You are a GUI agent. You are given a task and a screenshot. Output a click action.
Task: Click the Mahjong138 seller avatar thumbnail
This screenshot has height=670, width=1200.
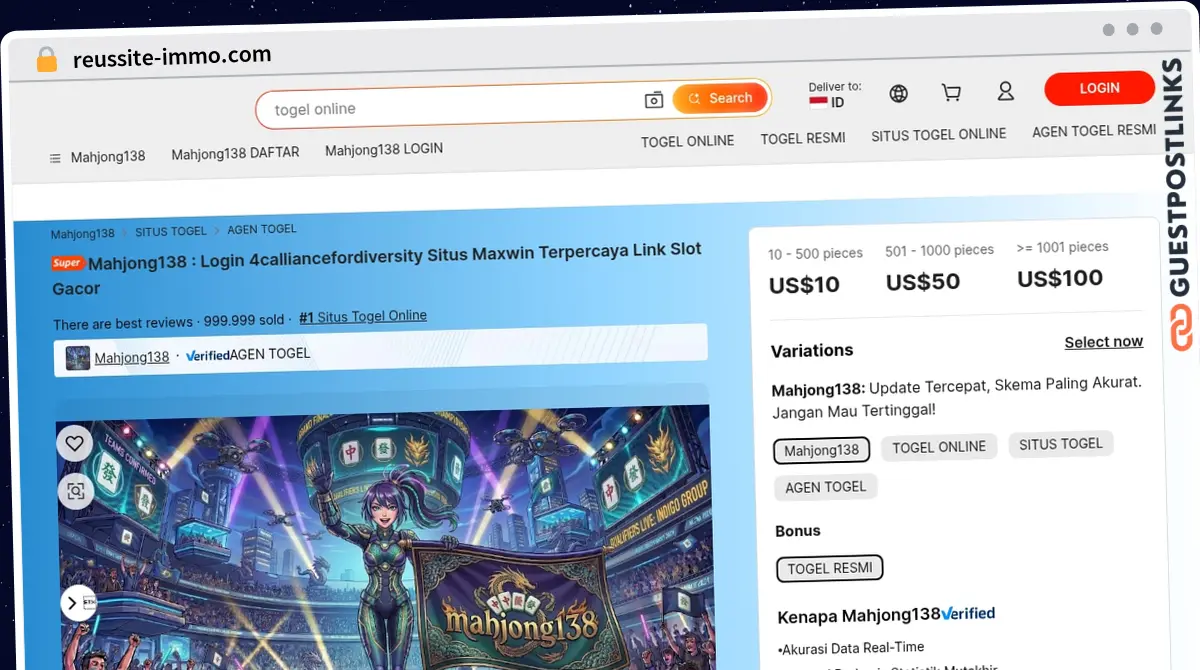[x=78, y=358]
